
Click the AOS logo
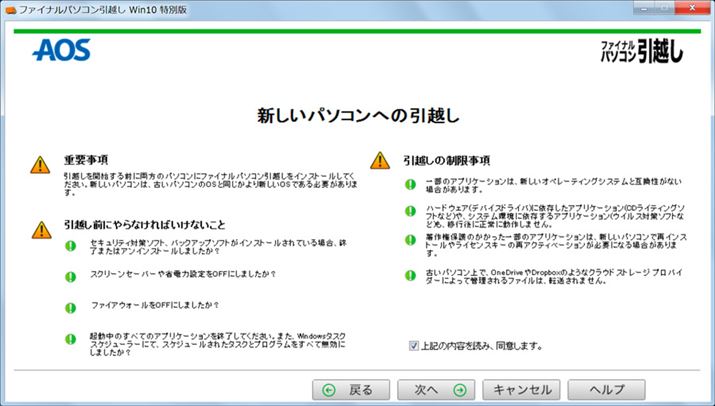(62, 50)
